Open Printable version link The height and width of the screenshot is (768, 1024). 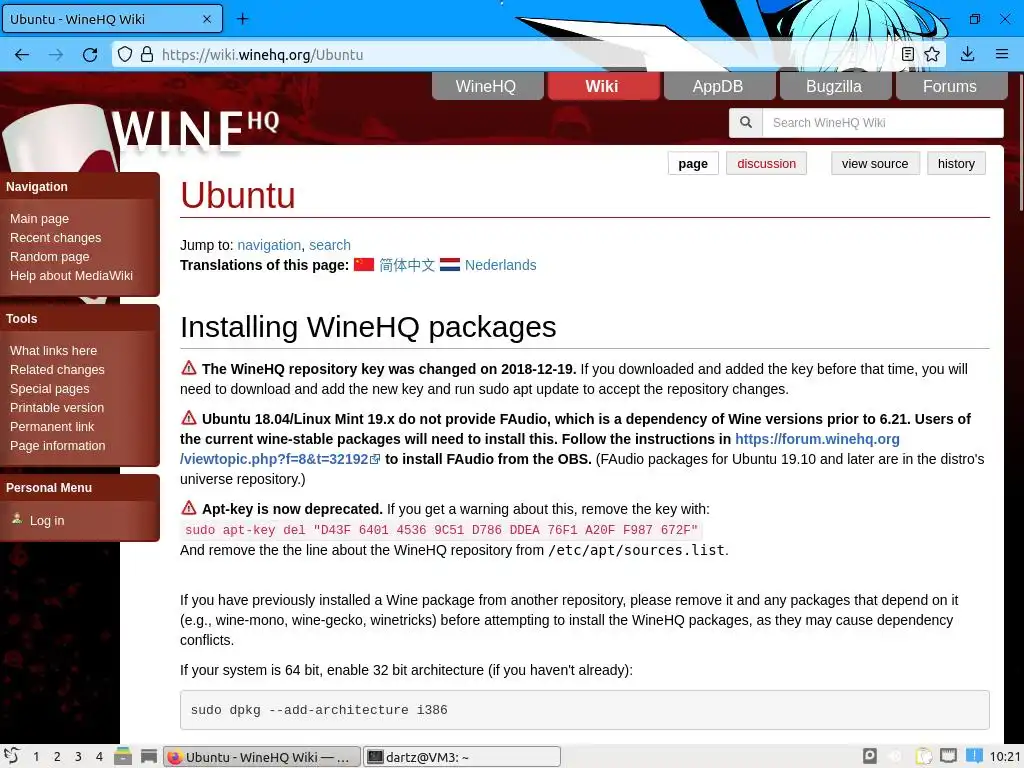(x=57, y=408)
